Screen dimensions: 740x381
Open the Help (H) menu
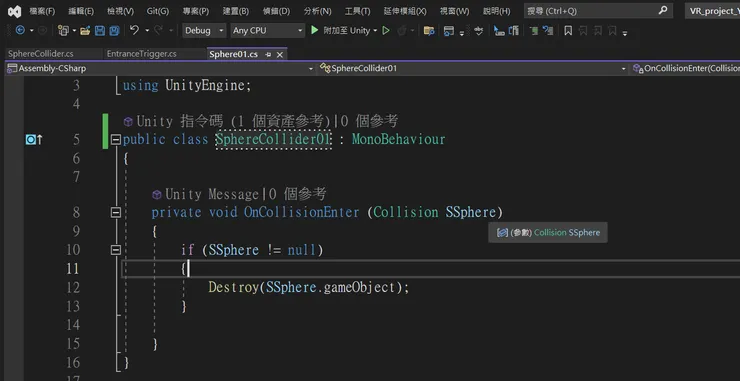[496, 11]
